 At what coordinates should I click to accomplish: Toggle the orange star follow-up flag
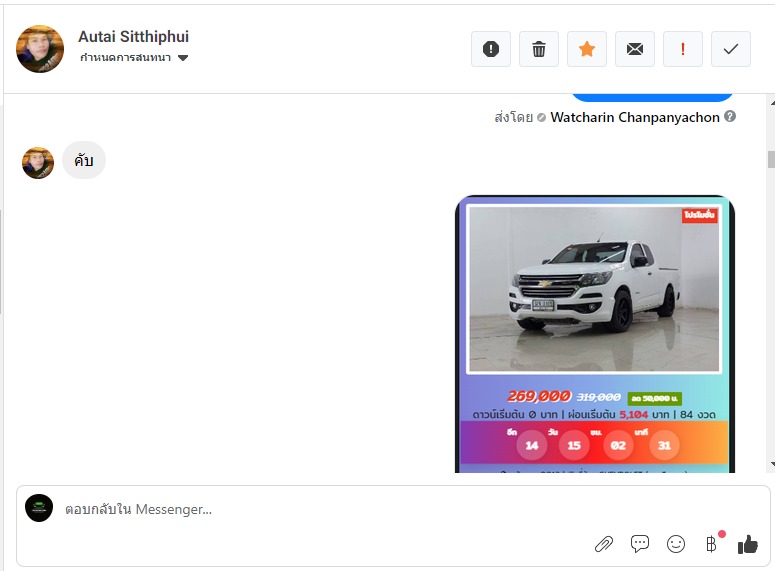[587, 49]
